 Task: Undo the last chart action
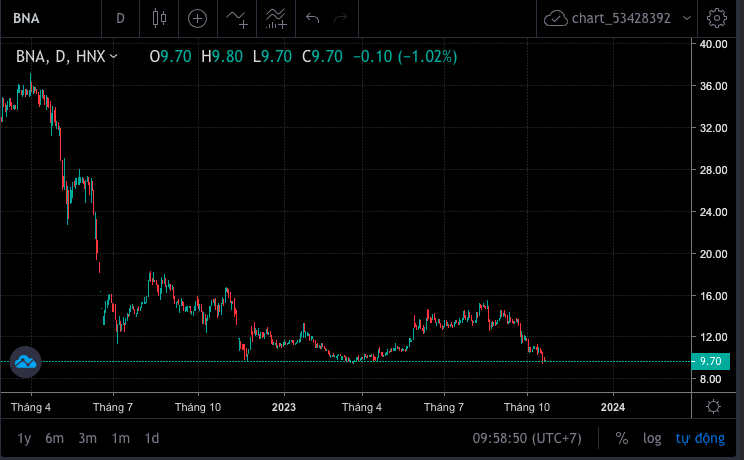pyautogui.click(x=312, y=19)
